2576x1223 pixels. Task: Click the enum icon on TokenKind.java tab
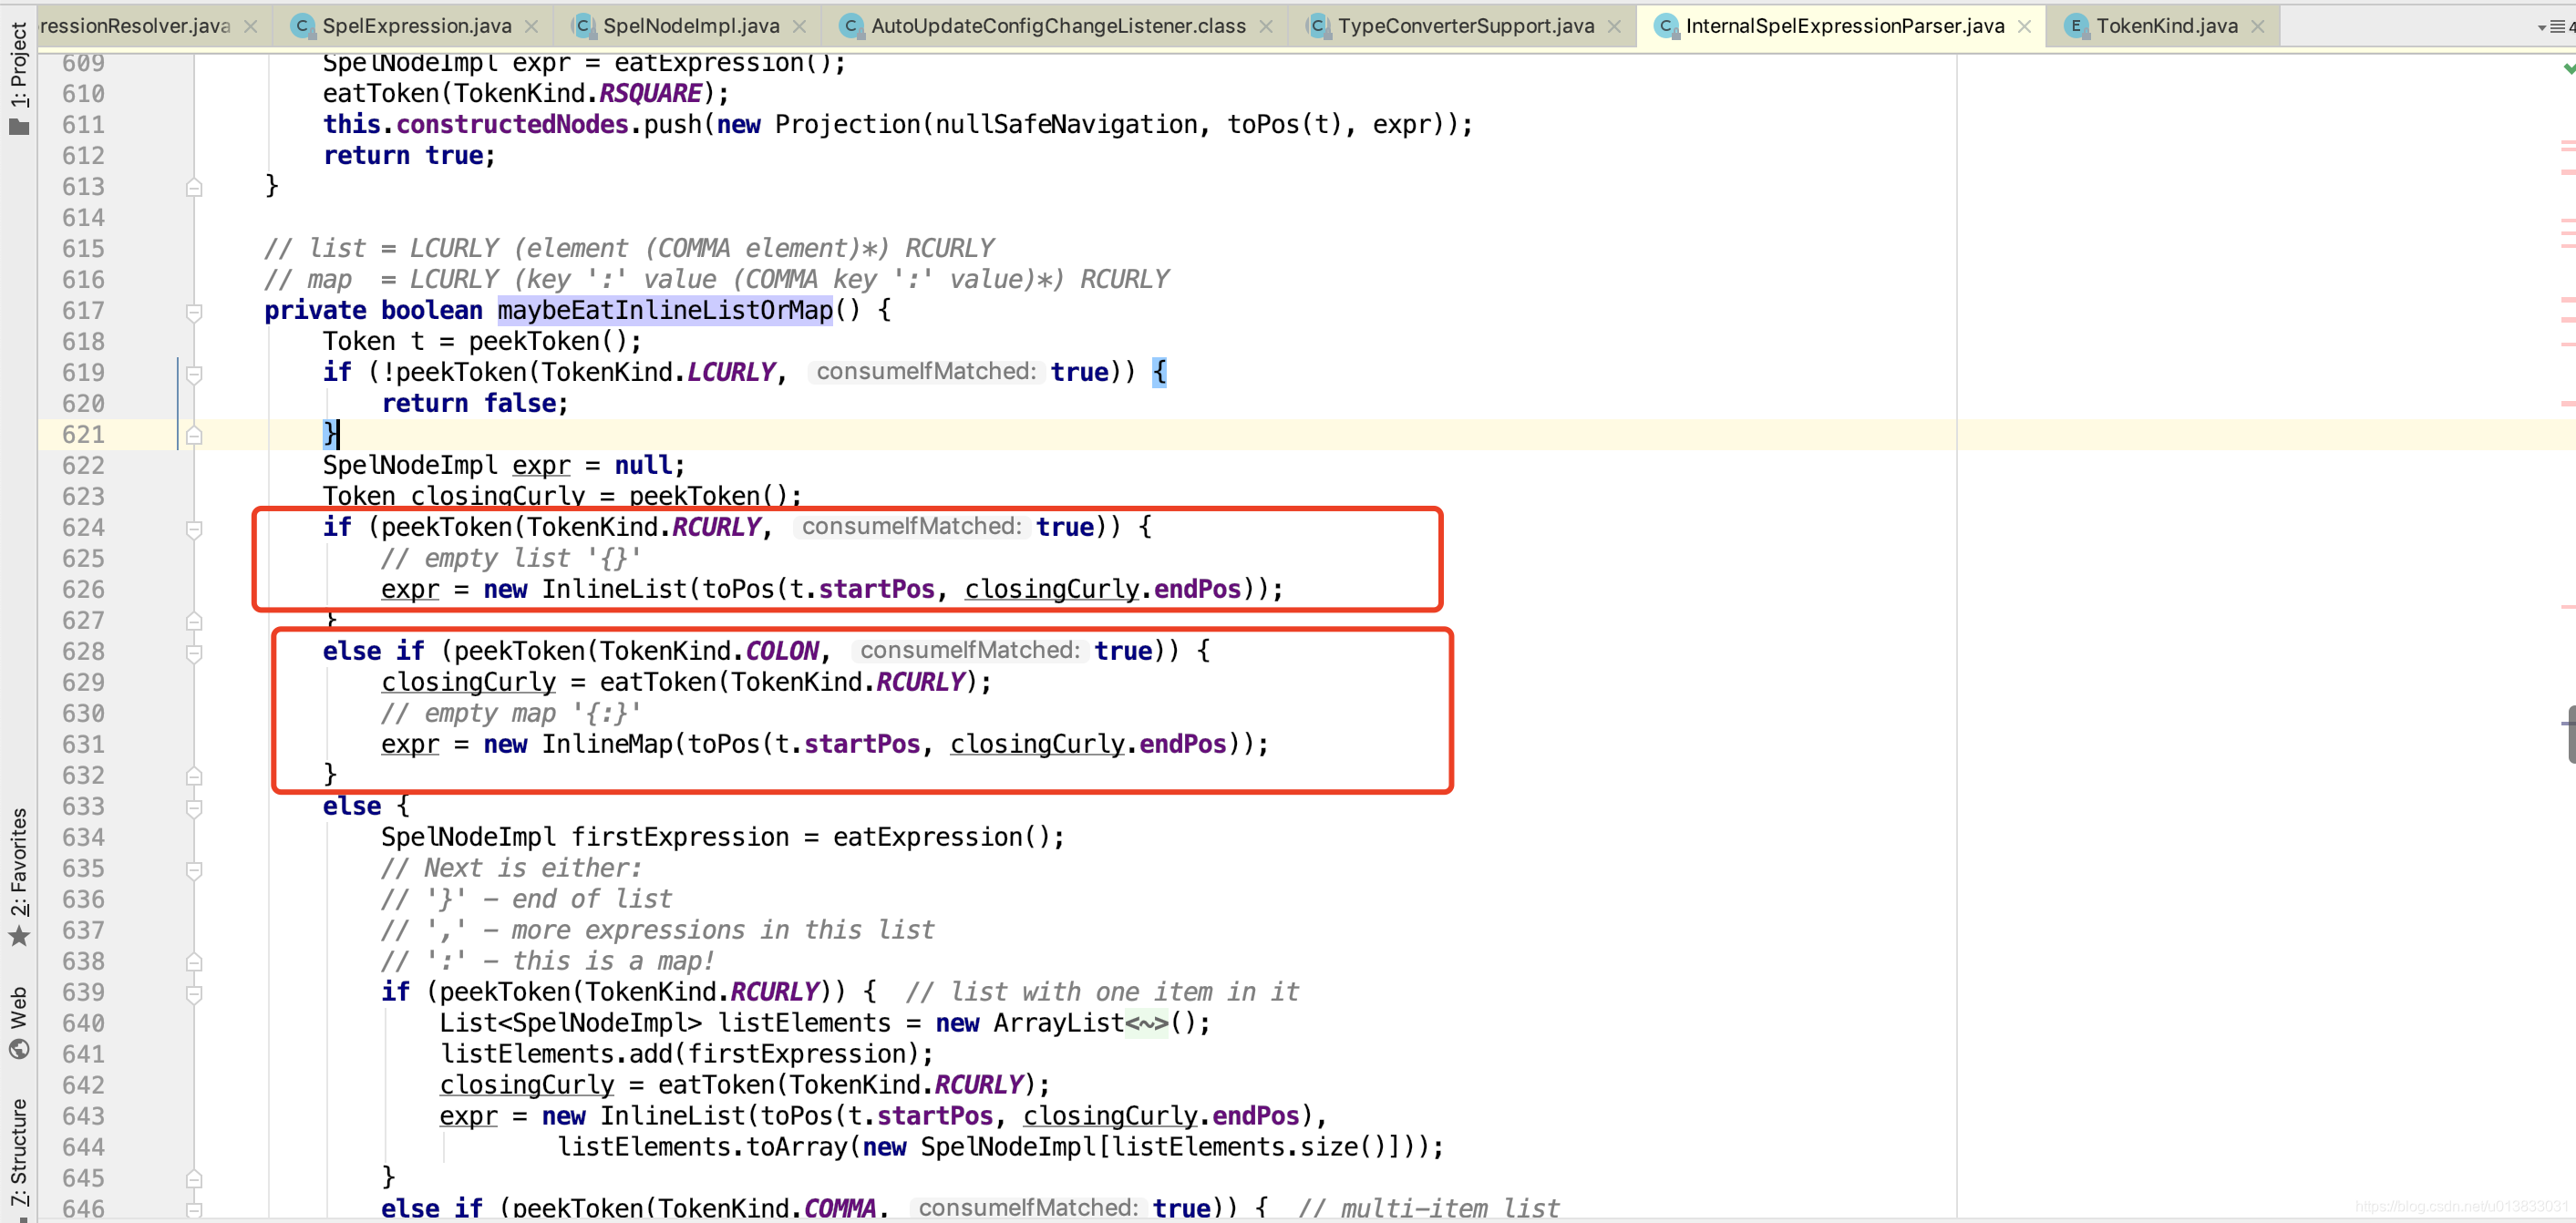[x=2078, y=26]
